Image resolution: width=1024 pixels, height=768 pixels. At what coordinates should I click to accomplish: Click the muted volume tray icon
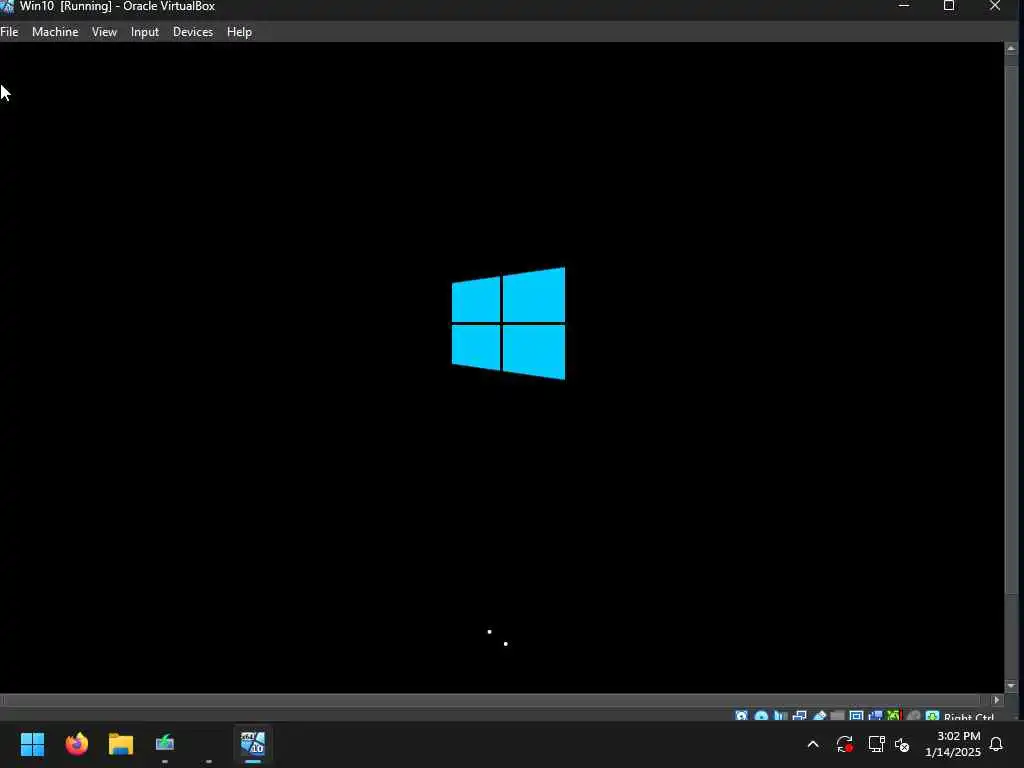click(903, 744)
